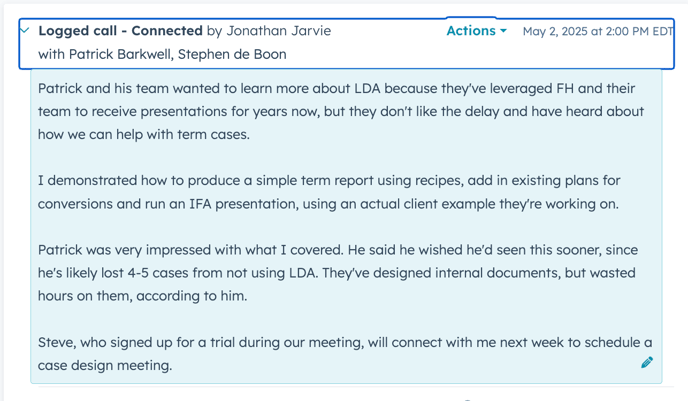This screenshot has width=688, height=401.
Task: Click the 'with' label before the attendee names
Action: (52, 54)
